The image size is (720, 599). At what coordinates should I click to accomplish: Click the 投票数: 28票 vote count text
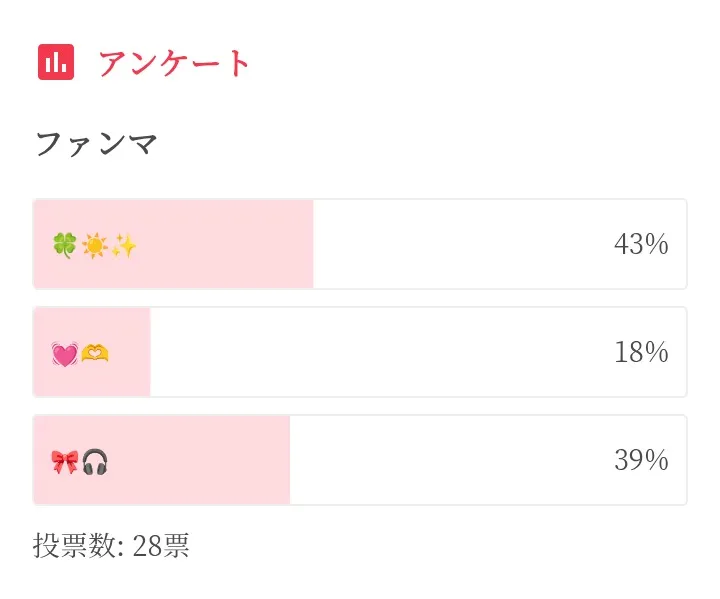[x=111, y=546]
